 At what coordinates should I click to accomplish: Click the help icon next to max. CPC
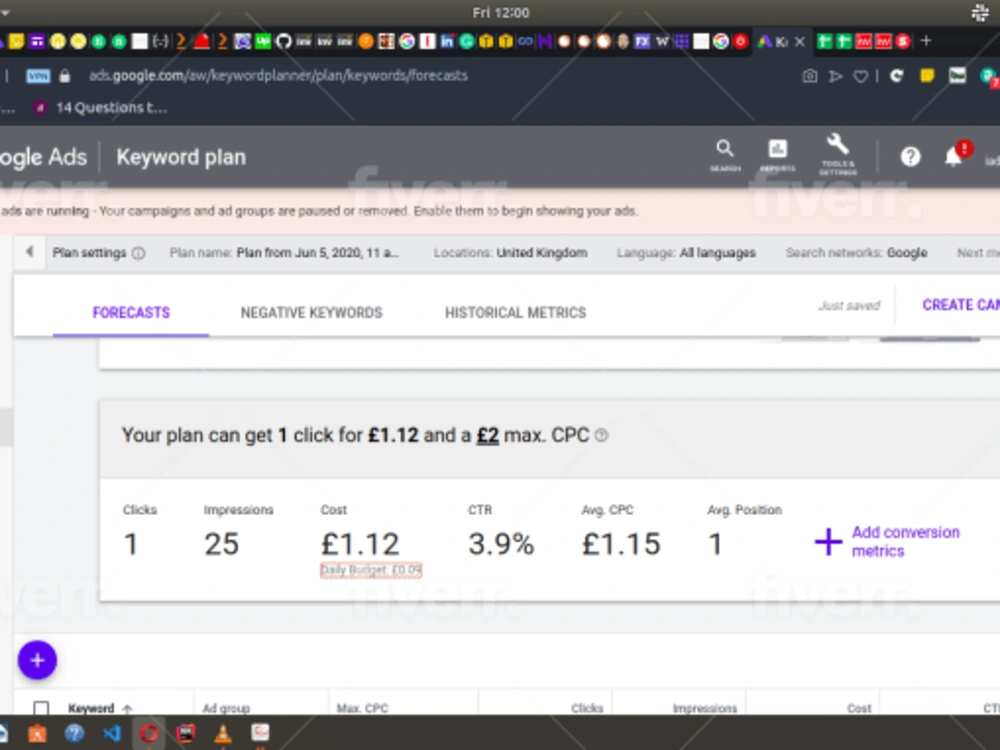coord(601,435)
